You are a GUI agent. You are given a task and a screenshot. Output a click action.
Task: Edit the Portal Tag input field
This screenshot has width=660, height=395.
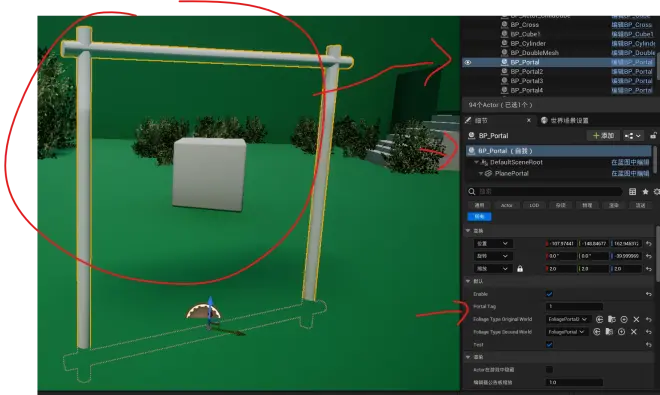click(575, 307)
